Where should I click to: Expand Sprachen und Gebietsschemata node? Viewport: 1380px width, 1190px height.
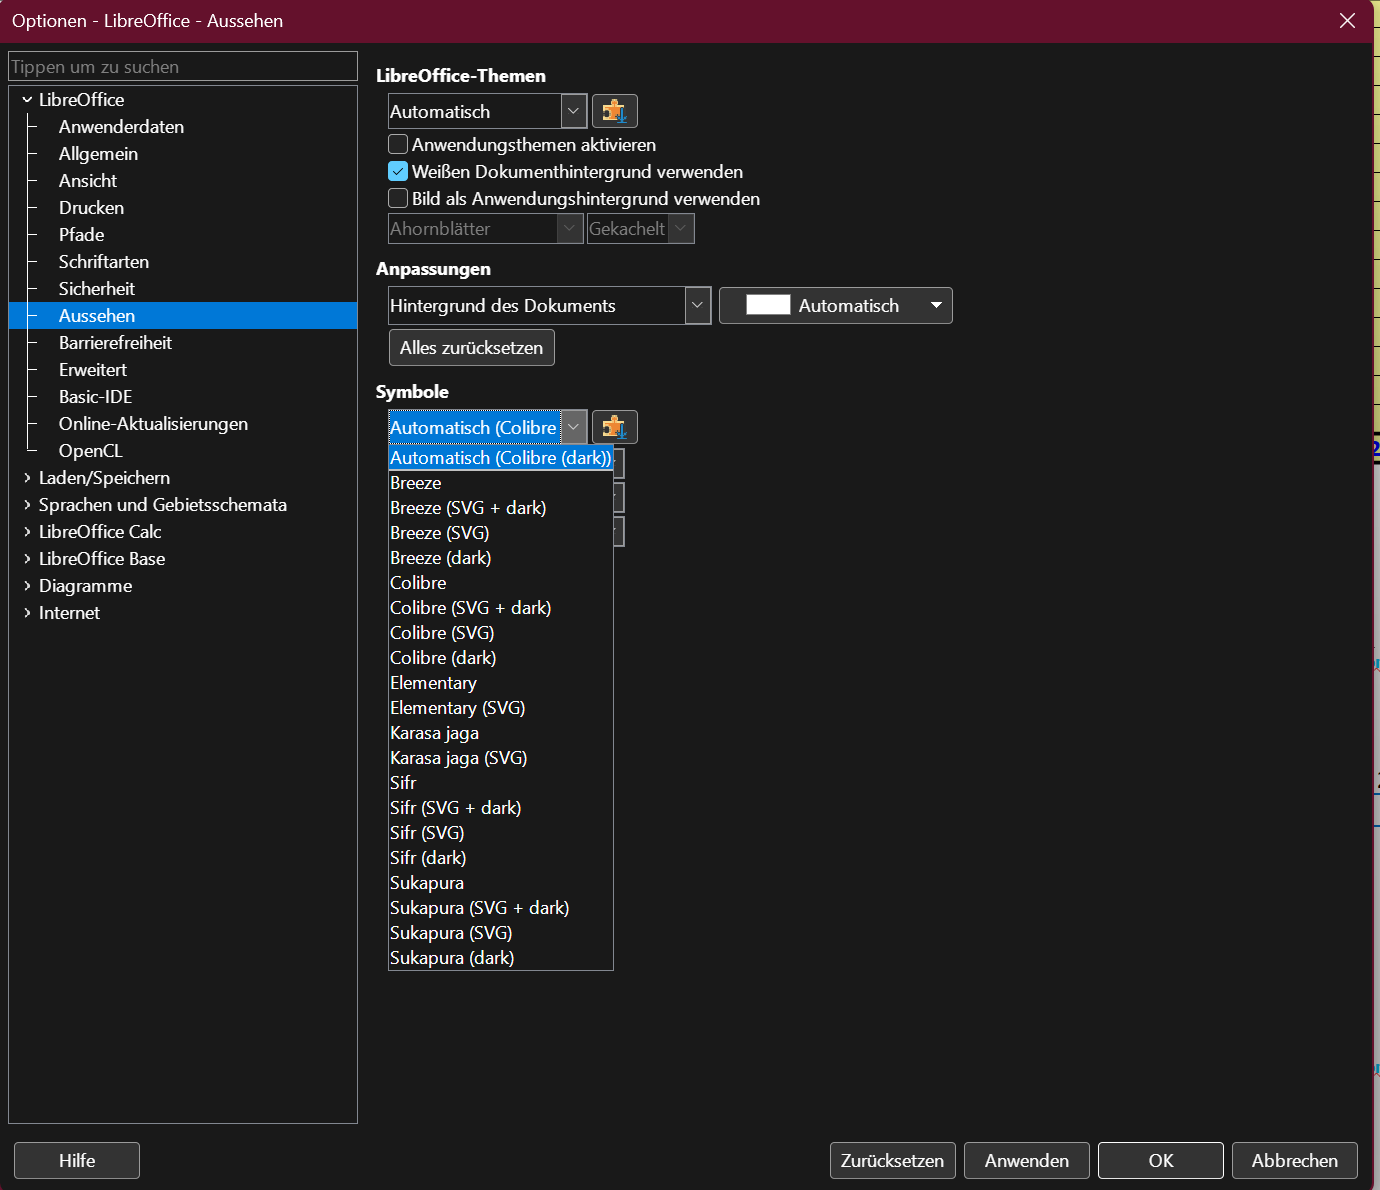[x=27, y=505]
